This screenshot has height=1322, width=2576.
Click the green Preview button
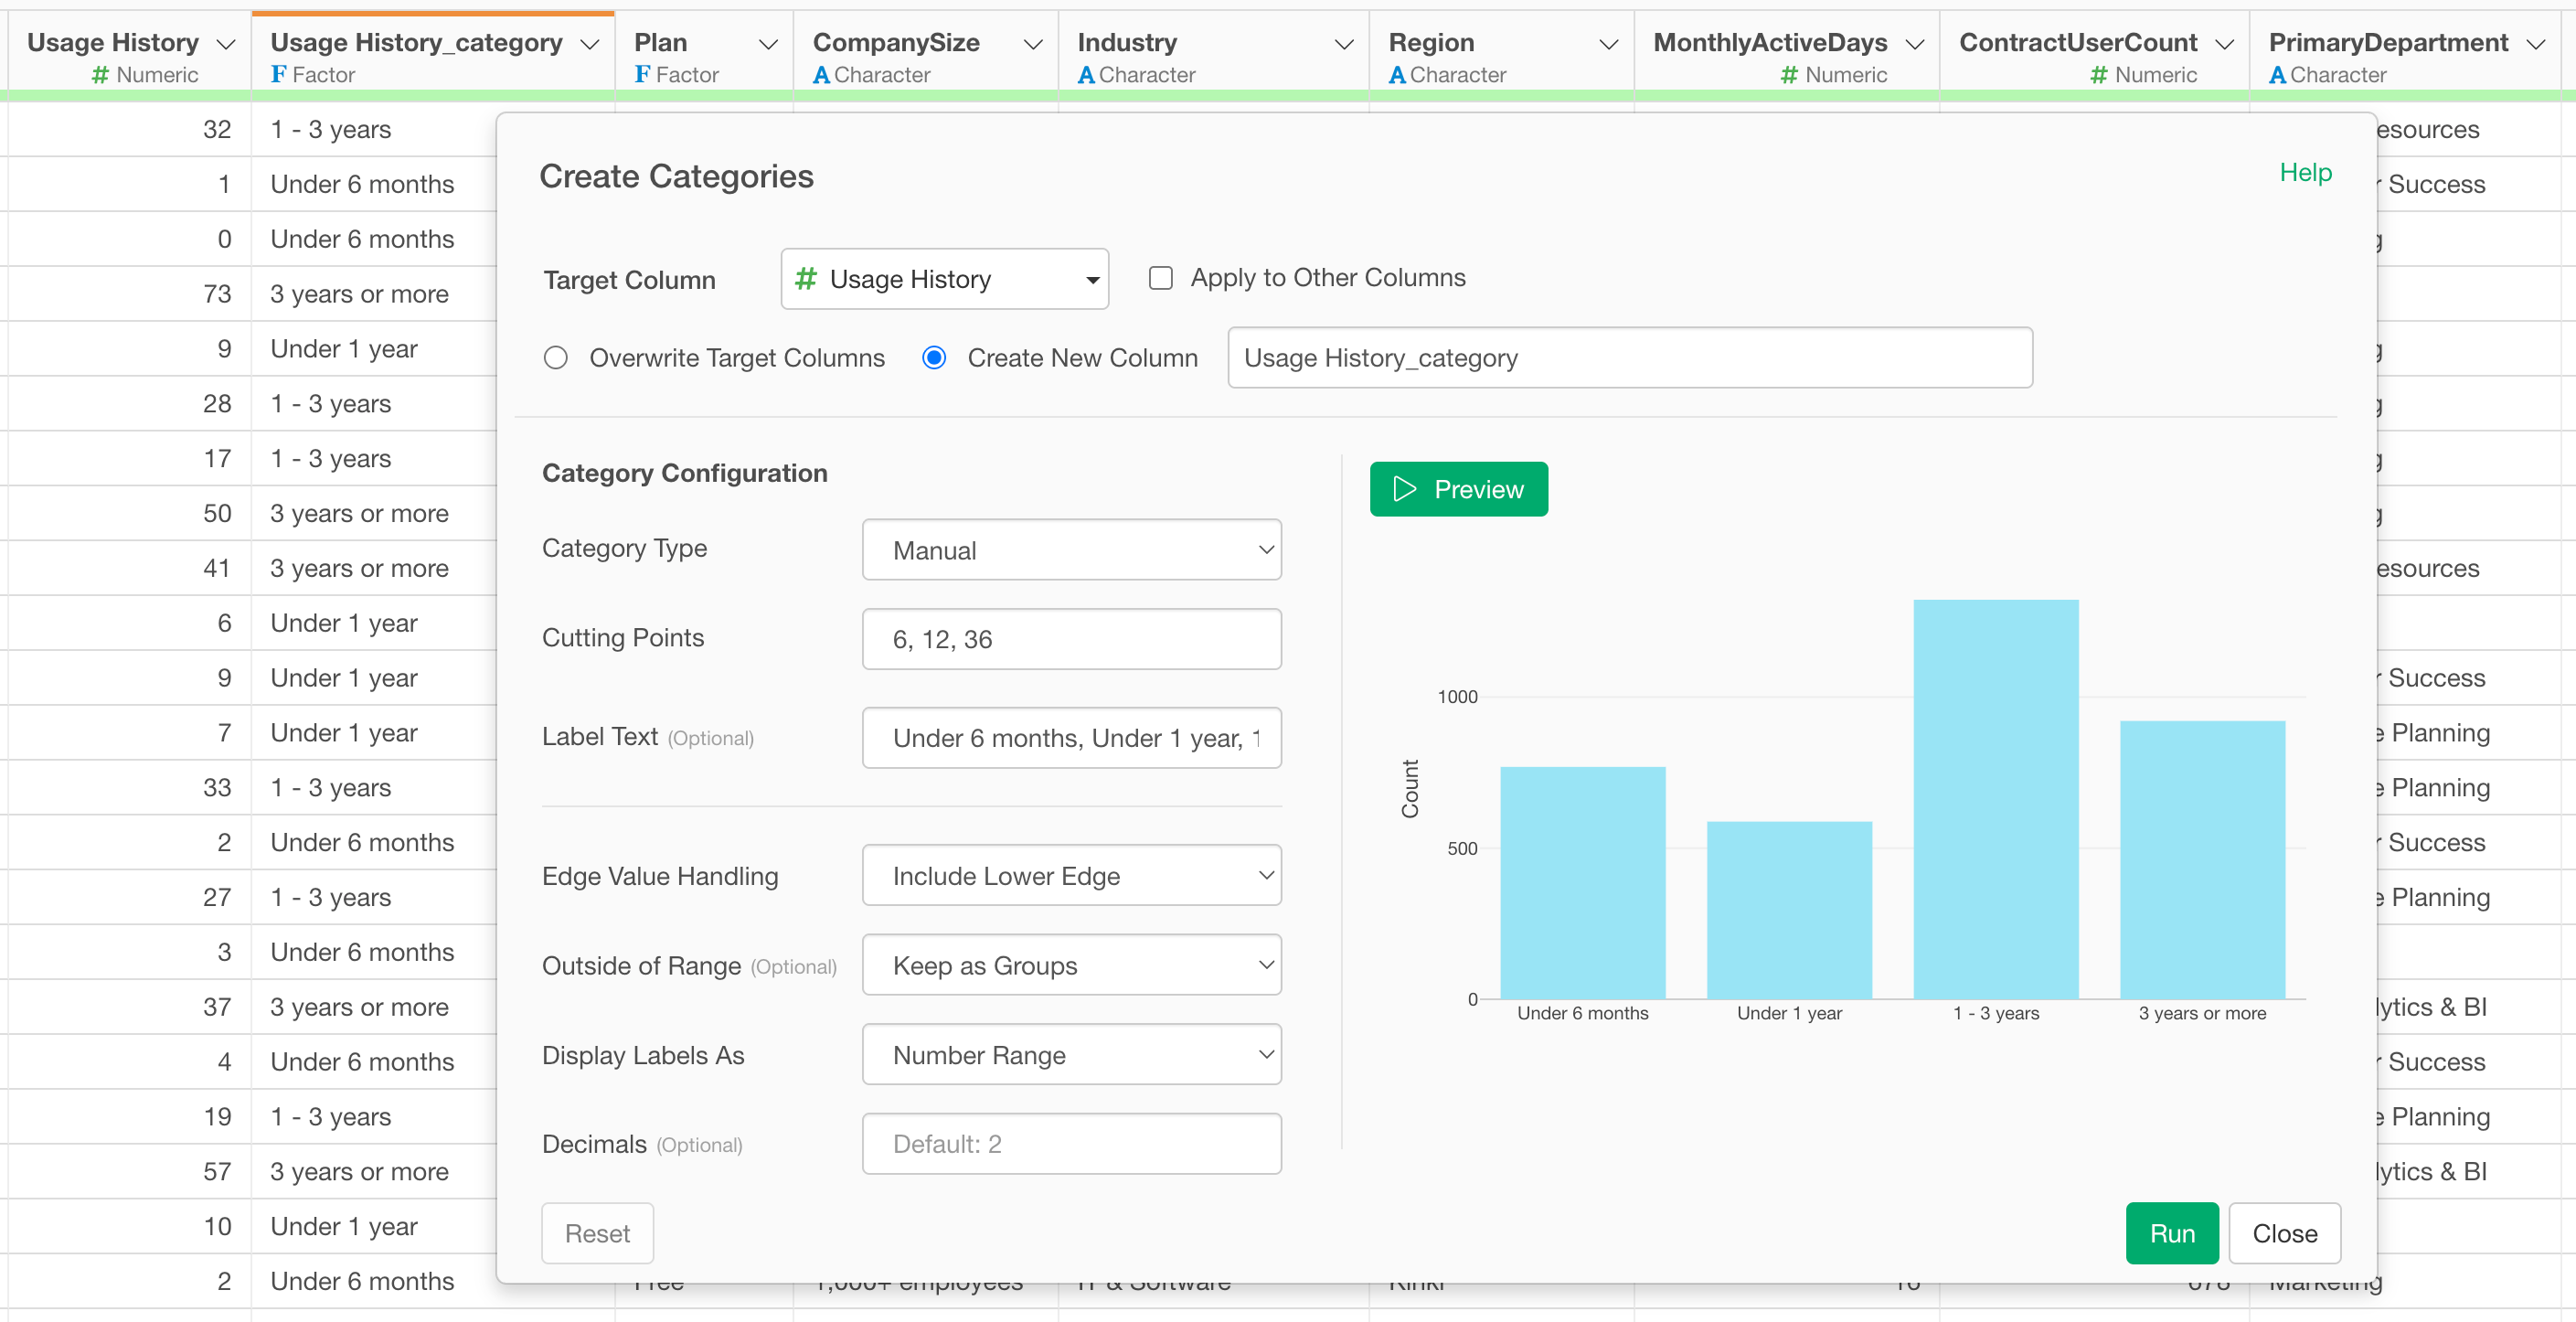[x=1459, y=489]
